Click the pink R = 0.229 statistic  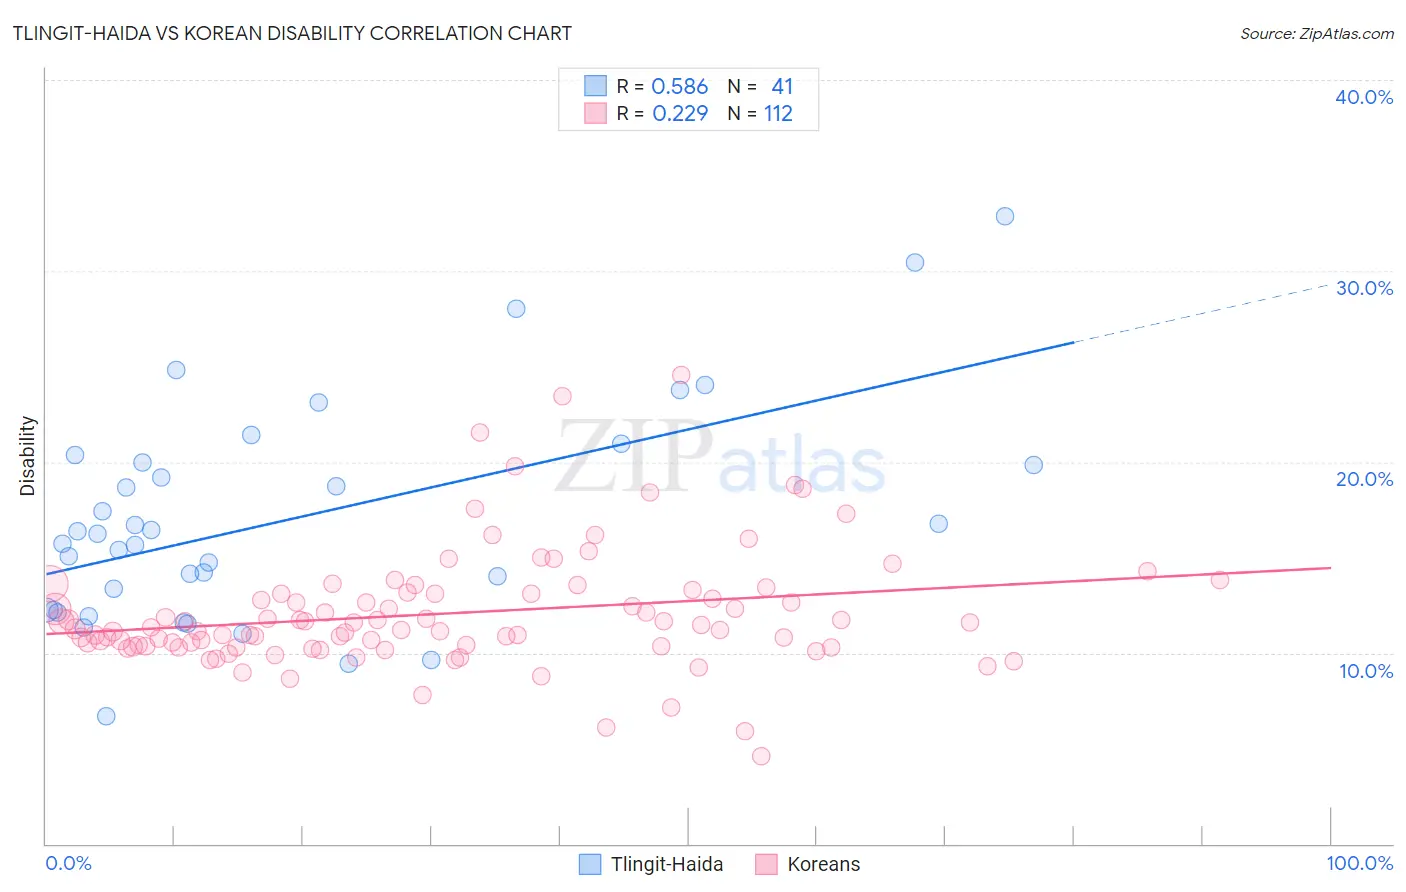point(662,114)
